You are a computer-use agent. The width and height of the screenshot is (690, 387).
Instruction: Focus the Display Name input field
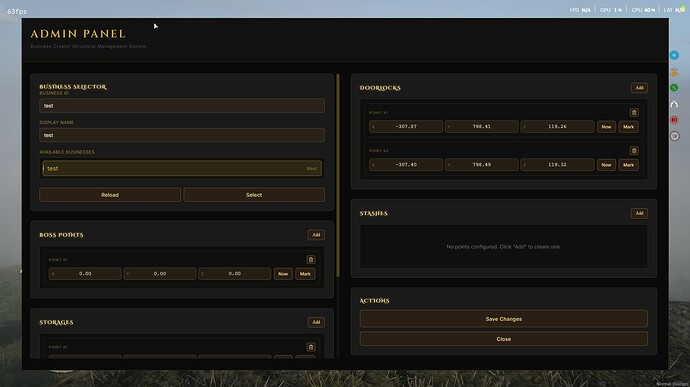182,135
